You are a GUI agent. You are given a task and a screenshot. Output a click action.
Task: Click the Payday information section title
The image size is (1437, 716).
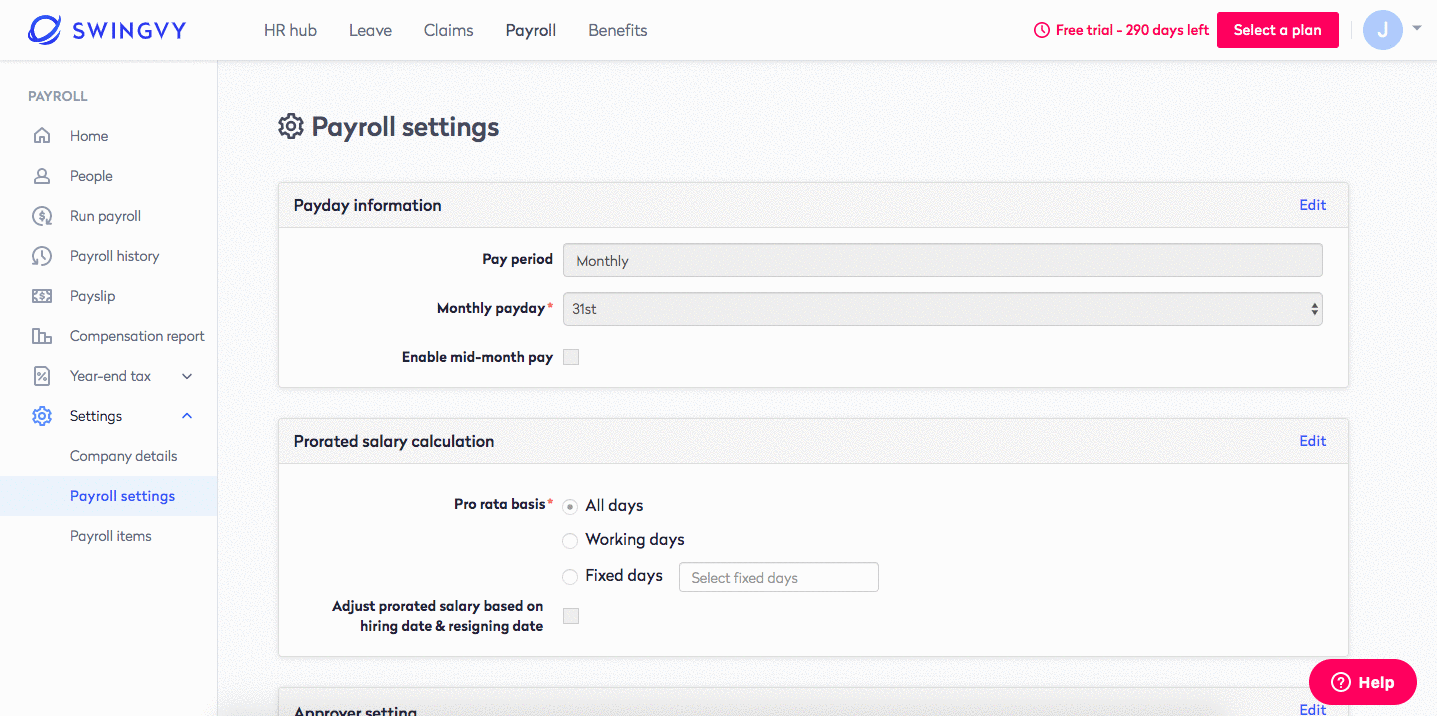(x=367, y=205)
